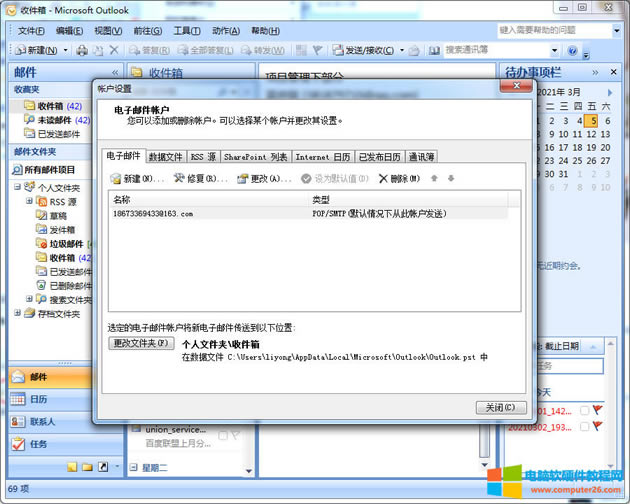Image resolution: width=630 pixels, height=504 pixels.
Task: Click the New account icon in dialog
Action: coord(116,178)
